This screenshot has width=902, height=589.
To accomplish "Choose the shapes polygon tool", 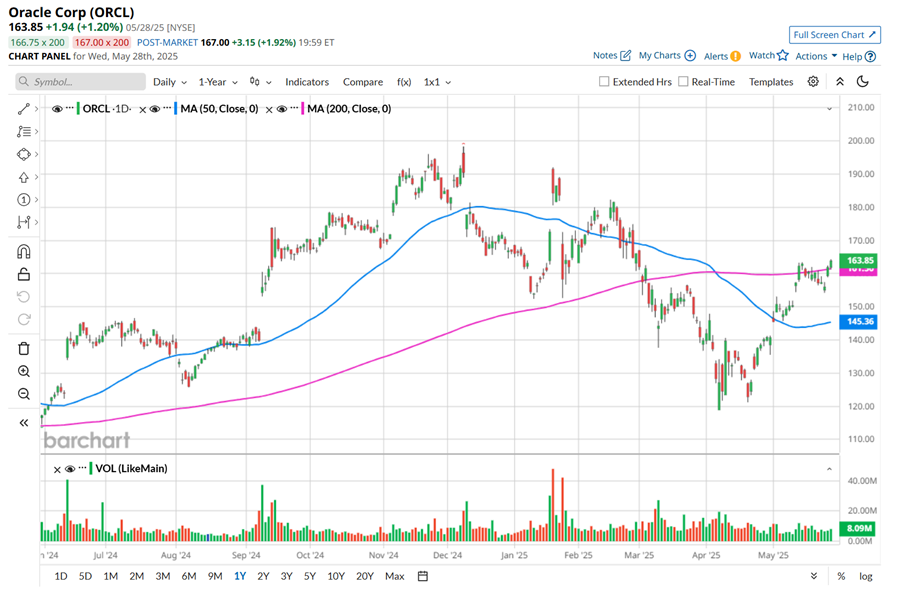I will 24,154.
